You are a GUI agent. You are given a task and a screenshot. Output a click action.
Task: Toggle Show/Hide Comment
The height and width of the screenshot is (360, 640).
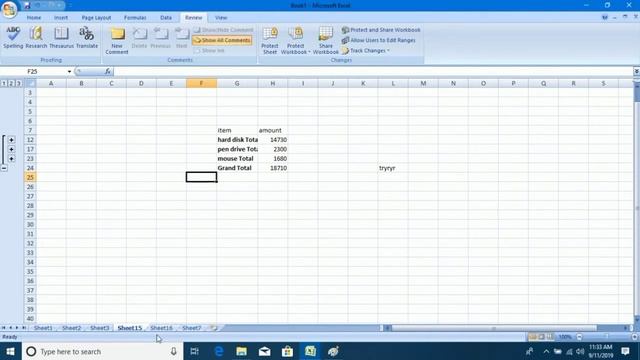click(223, 30)
